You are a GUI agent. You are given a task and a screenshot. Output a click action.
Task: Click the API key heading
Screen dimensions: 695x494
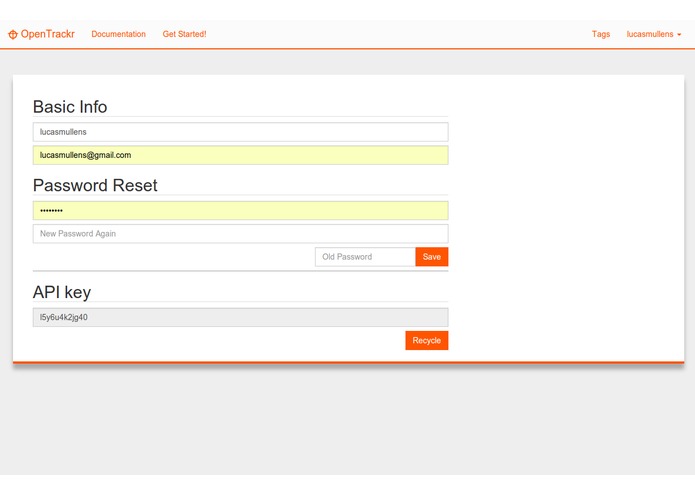[62, 292]
